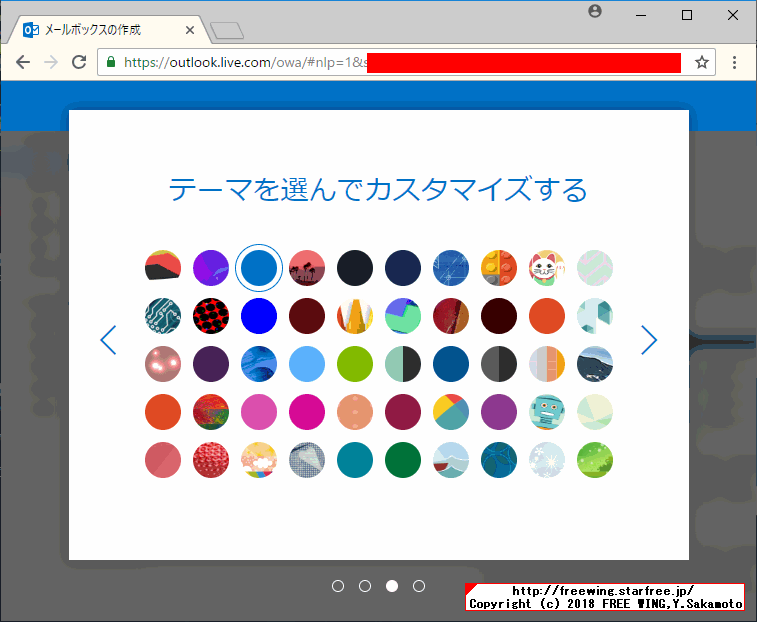The width and height of the screenshot is (757, 622).
Task: Click the browser forward arrow
Action: pos(51,62)
